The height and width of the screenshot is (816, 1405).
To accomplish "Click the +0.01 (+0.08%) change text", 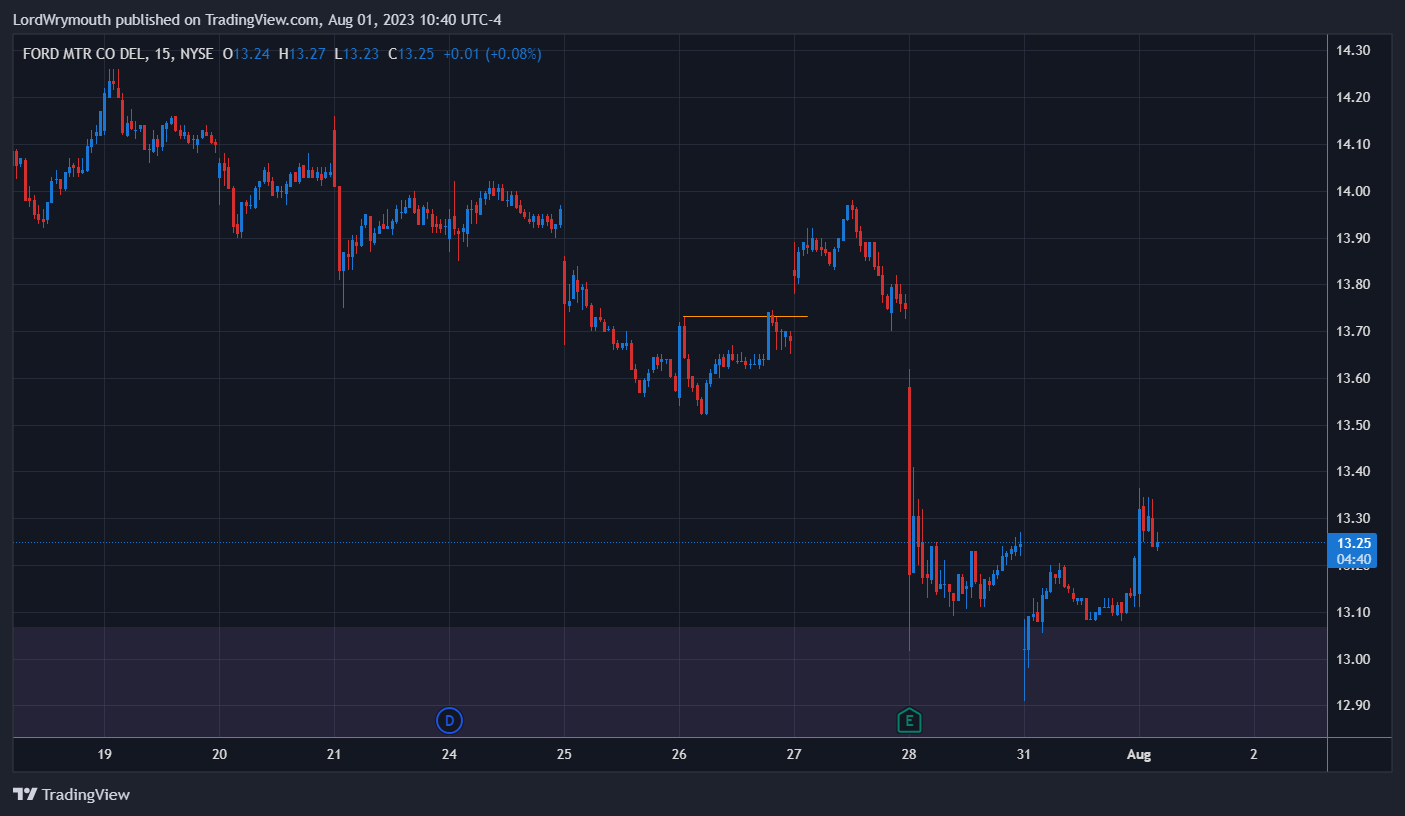I will pyautogui.click(x=491, y=54).
